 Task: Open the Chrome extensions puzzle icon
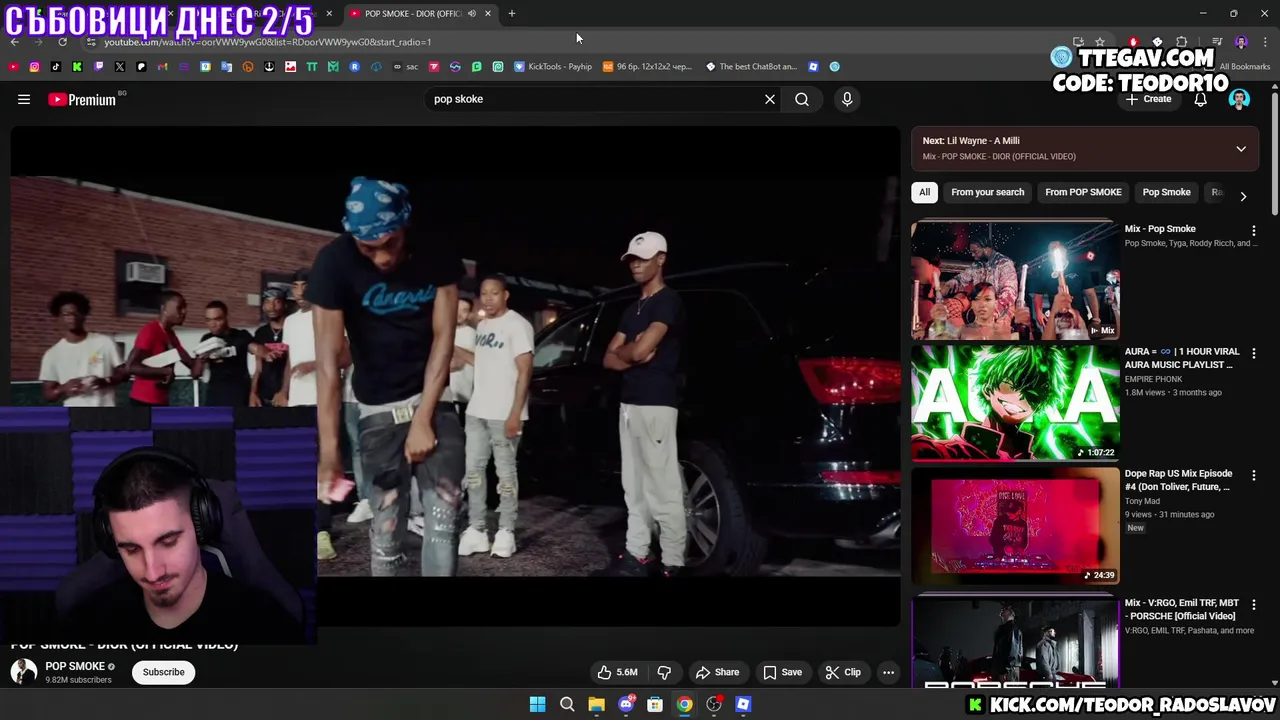point(1181,42)
